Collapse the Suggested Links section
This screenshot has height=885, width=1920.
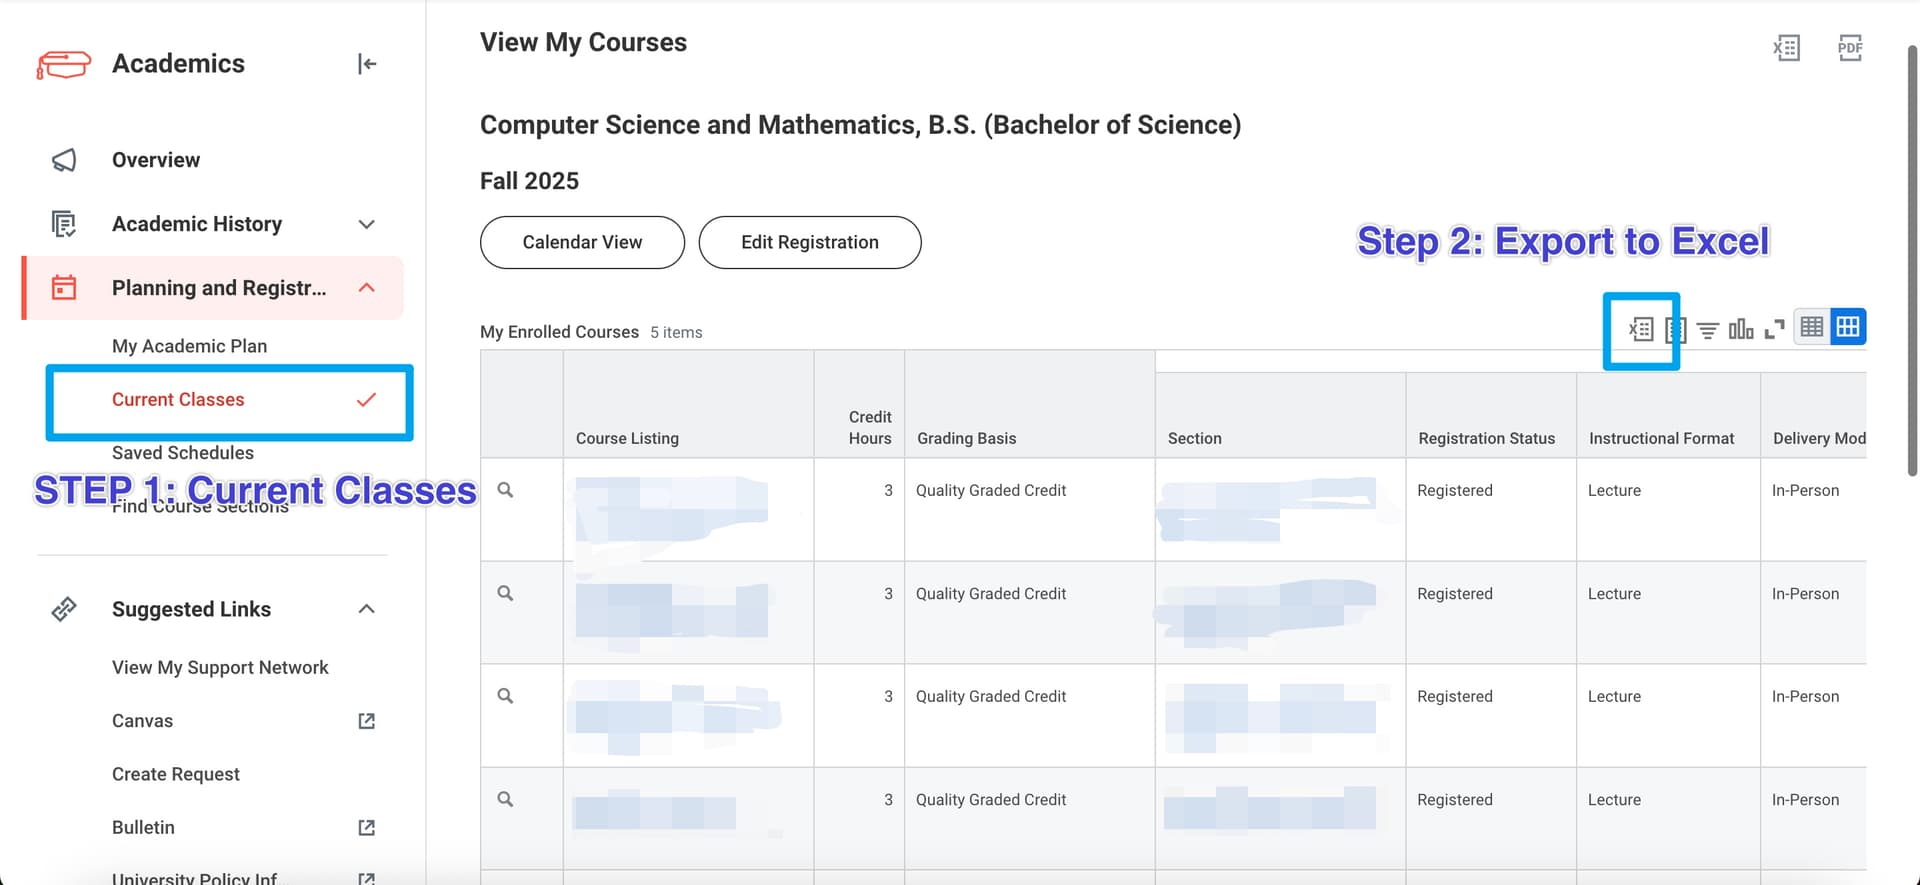point(366,609)
